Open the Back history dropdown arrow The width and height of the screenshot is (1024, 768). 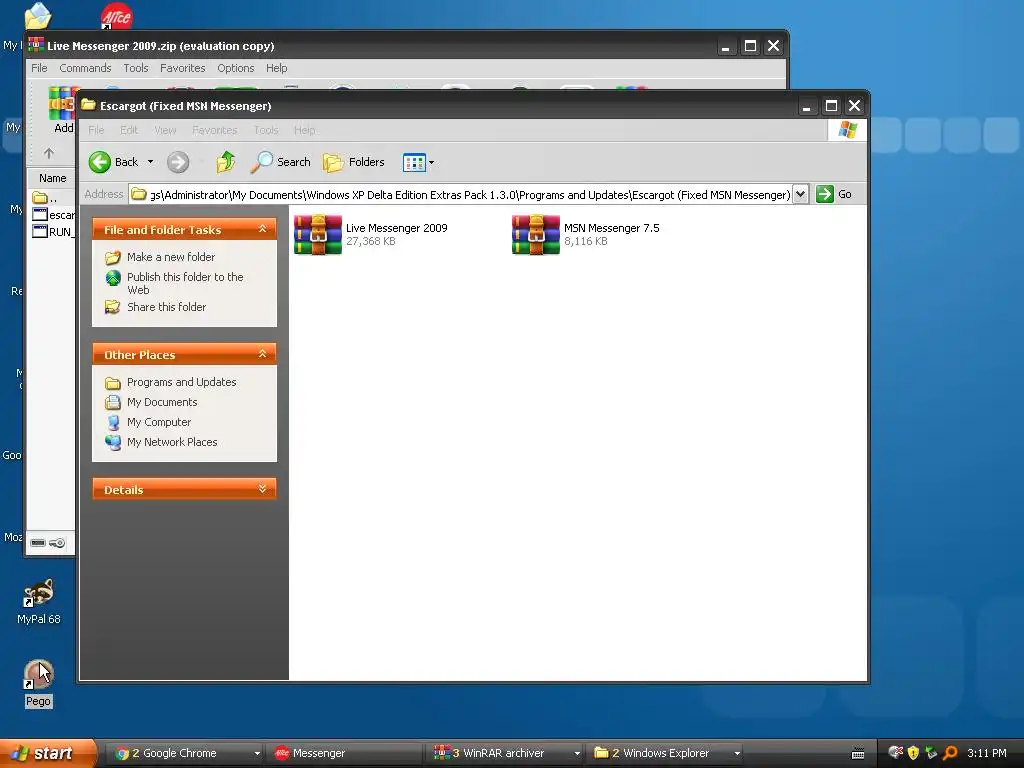[150, 162]
